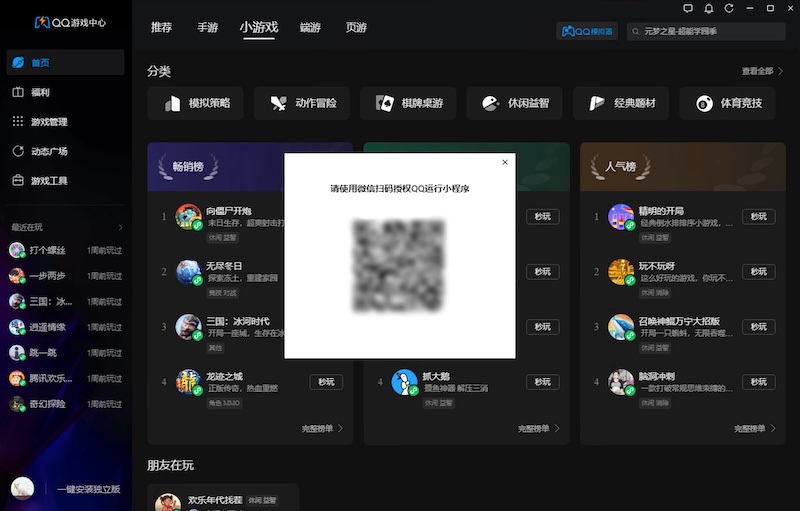The width and height of the screenshot is (800, 511).
Task: Switch to the 页游 tab
Action: click(x=356, y=27)
